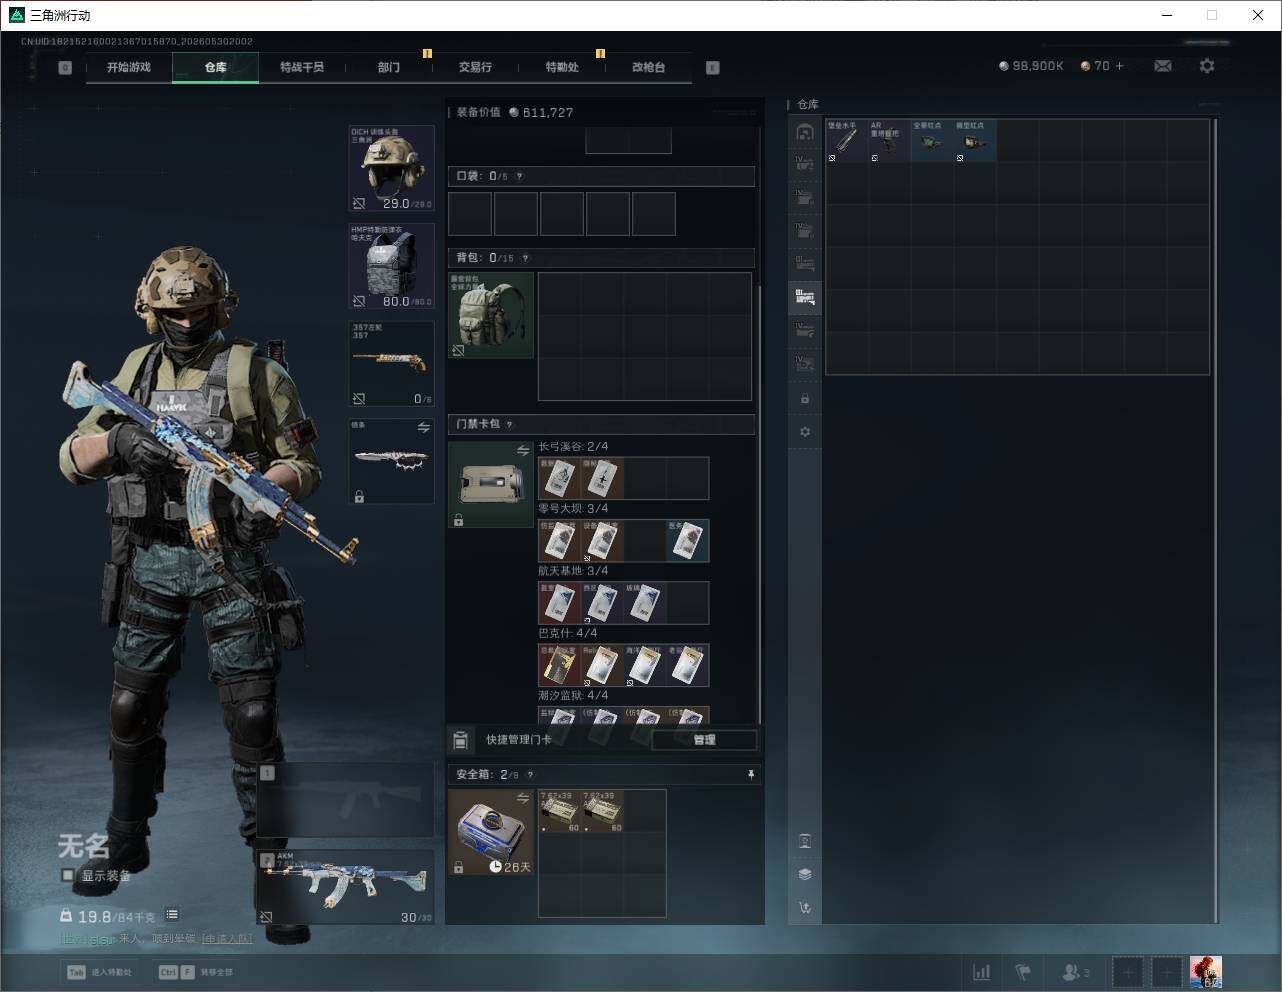Click the Ctrl F 转移全部 button
This screenshot has height=992, width=1282.
196,972
